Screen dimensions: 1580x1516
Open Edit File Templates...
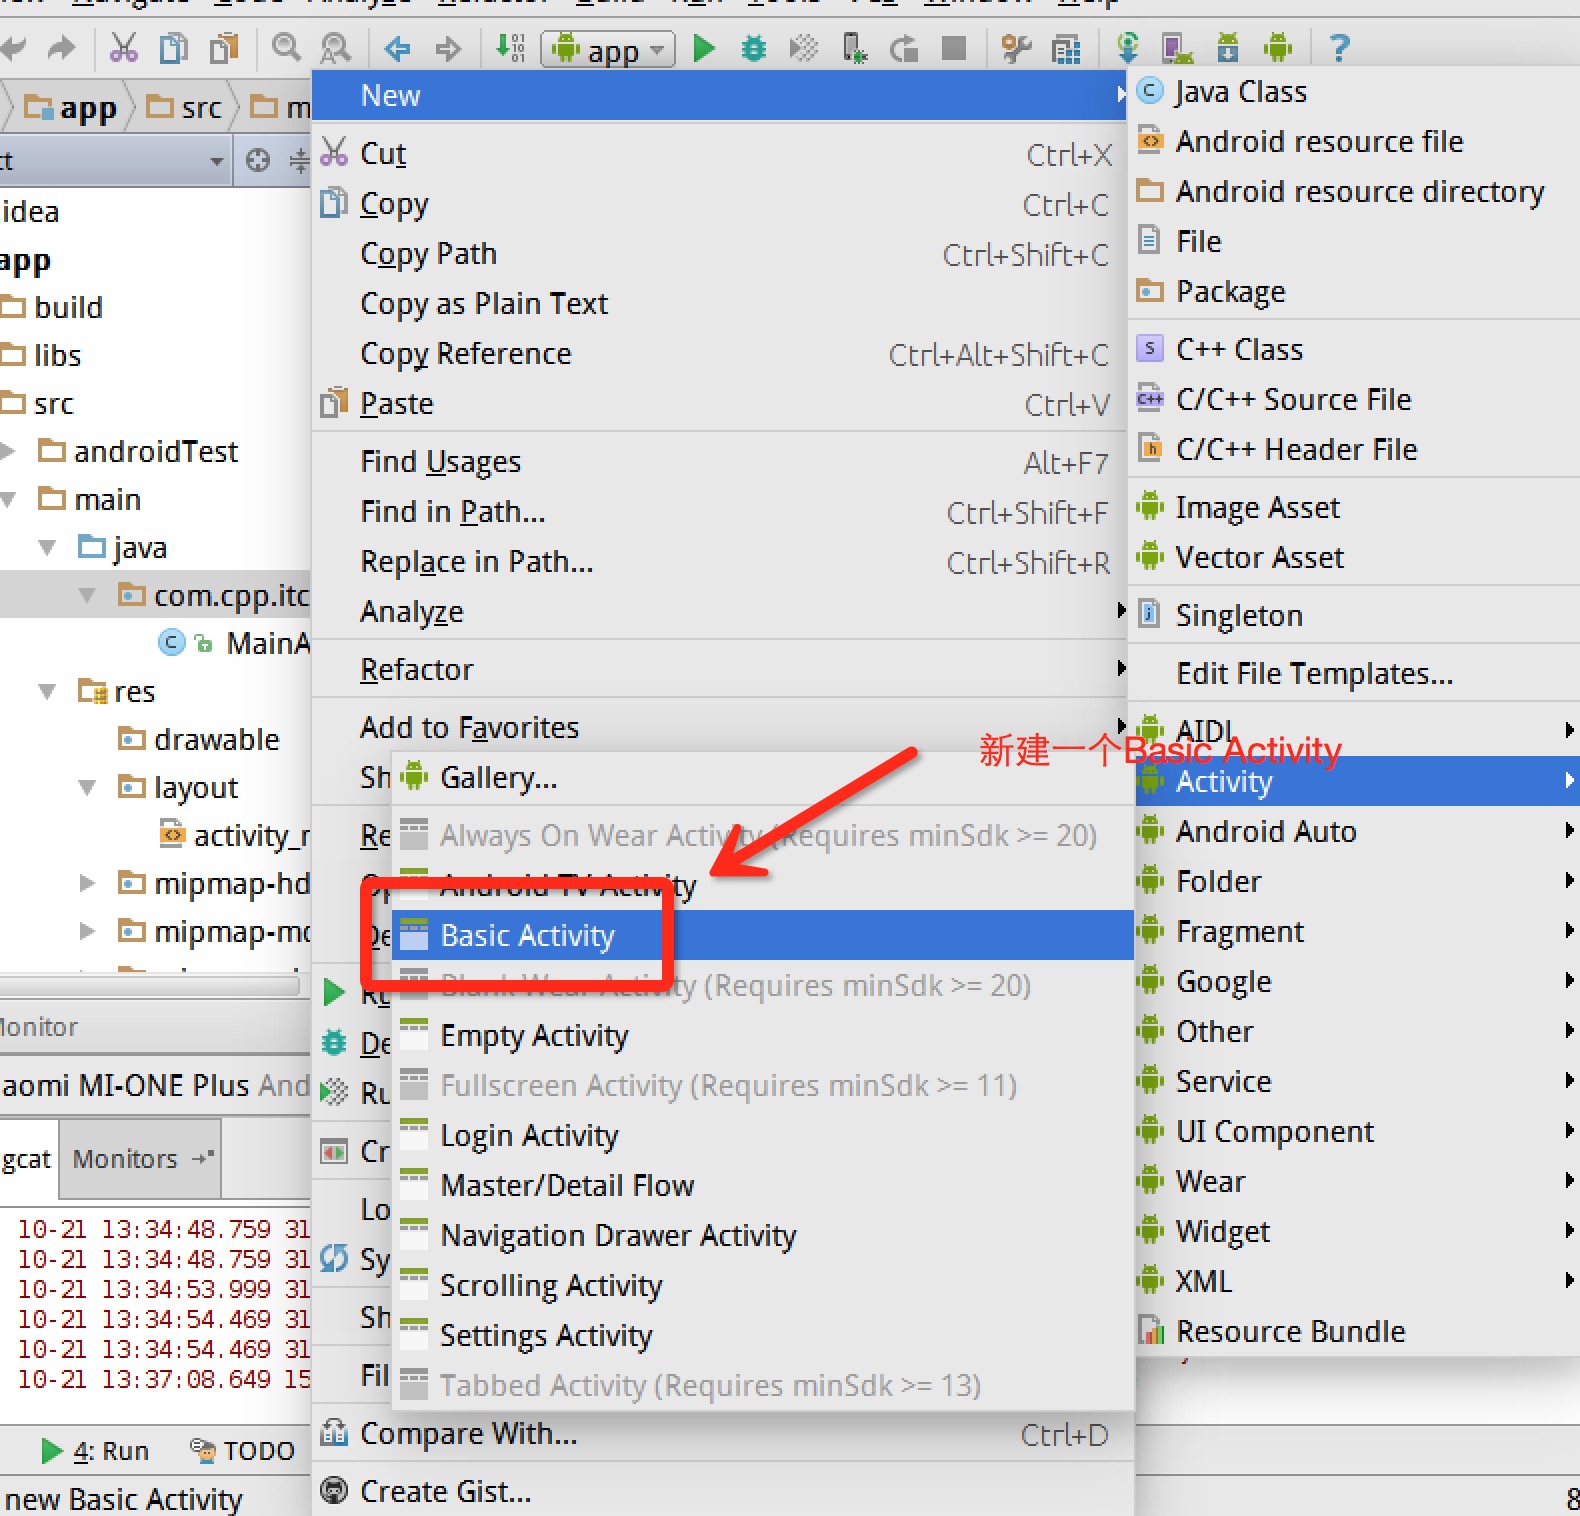pos(1355,673)
